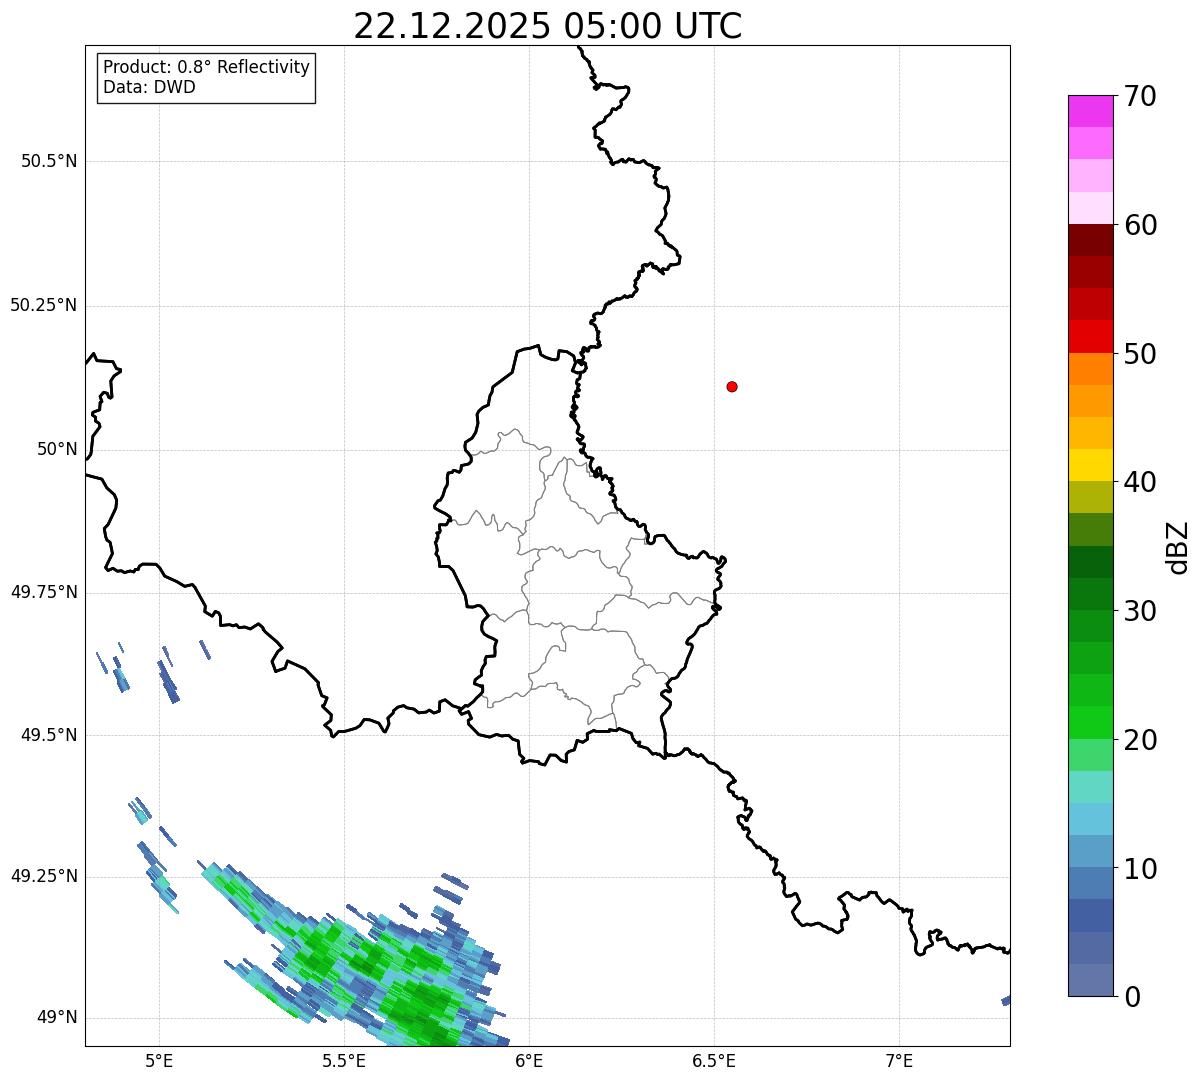Click the colorbar tick label 40
The height and width of the screenshot is (1081, 1202).
(1140, 482)
